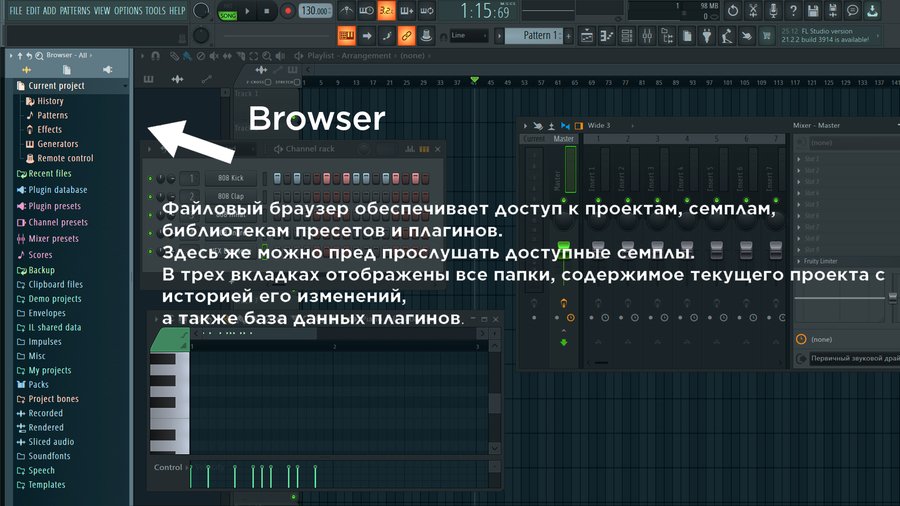Image resolution: width=900 pixels, height=506 pixels.
Task: Open the Mixer toolbar icon
Action: point(647,36)
